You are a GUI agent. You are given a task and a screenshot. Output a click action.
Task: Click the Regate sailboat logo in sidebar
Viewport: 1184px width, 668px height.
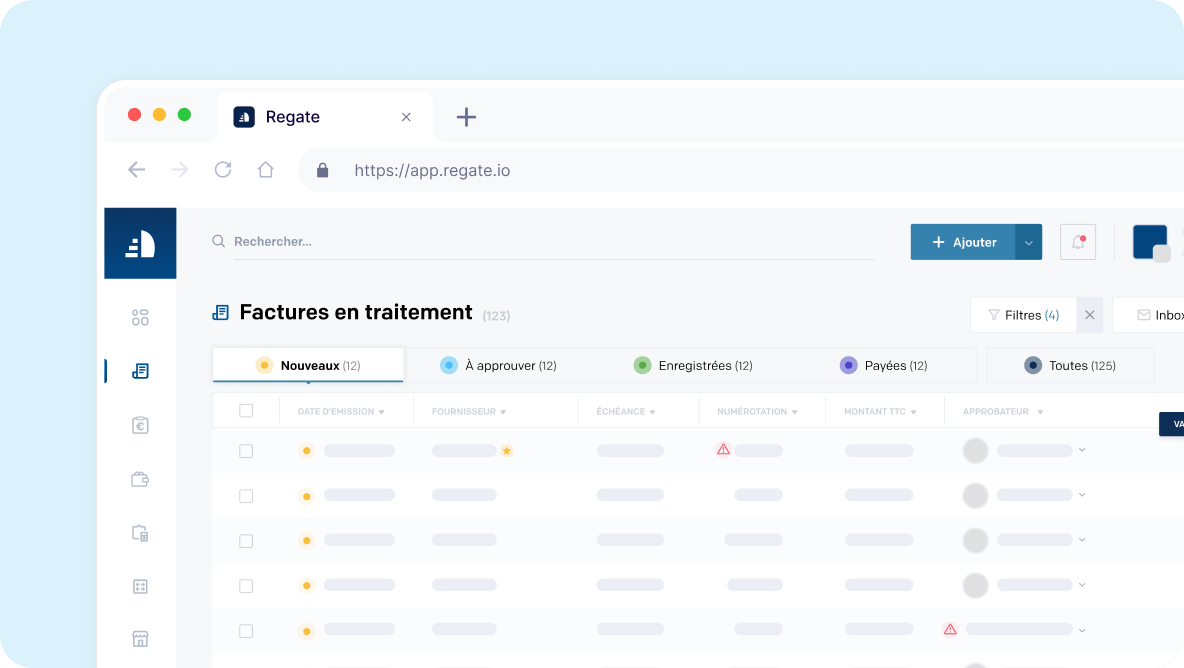[x=140, y=243]
